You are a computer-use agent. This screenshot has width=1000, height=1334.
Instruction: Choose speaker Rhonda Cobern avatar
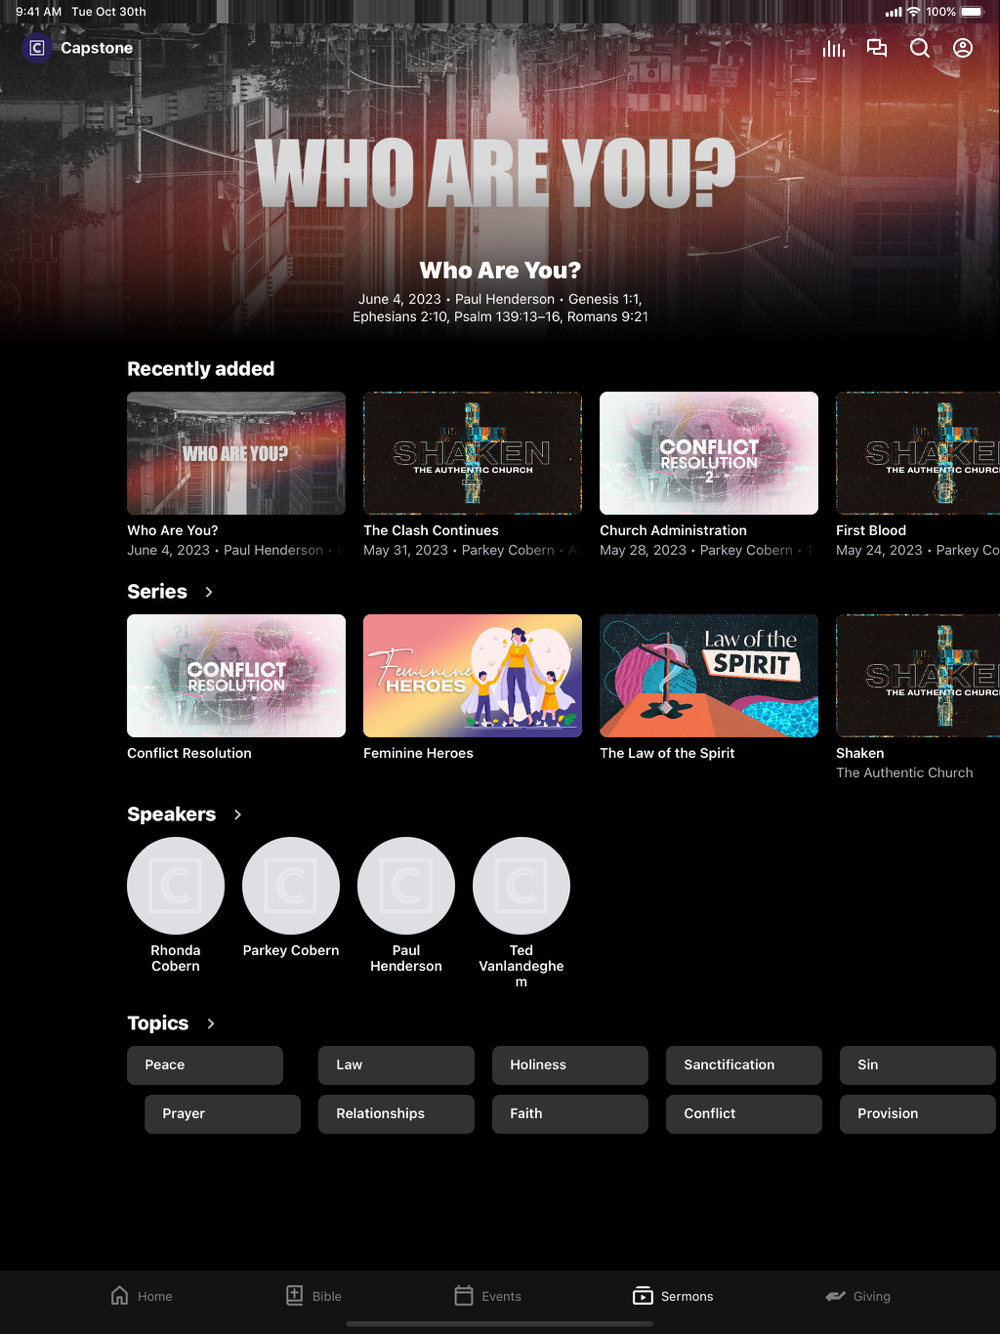(176, 886)
